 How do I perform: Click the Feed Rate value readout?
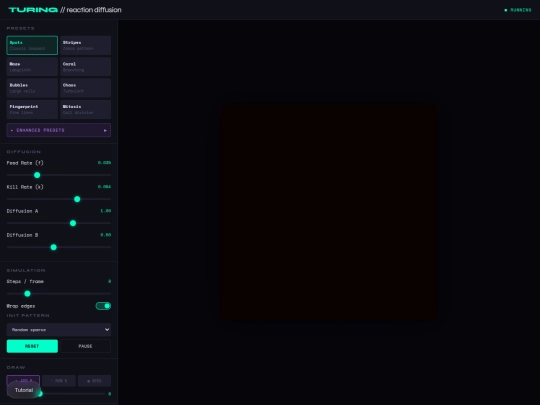104,163
